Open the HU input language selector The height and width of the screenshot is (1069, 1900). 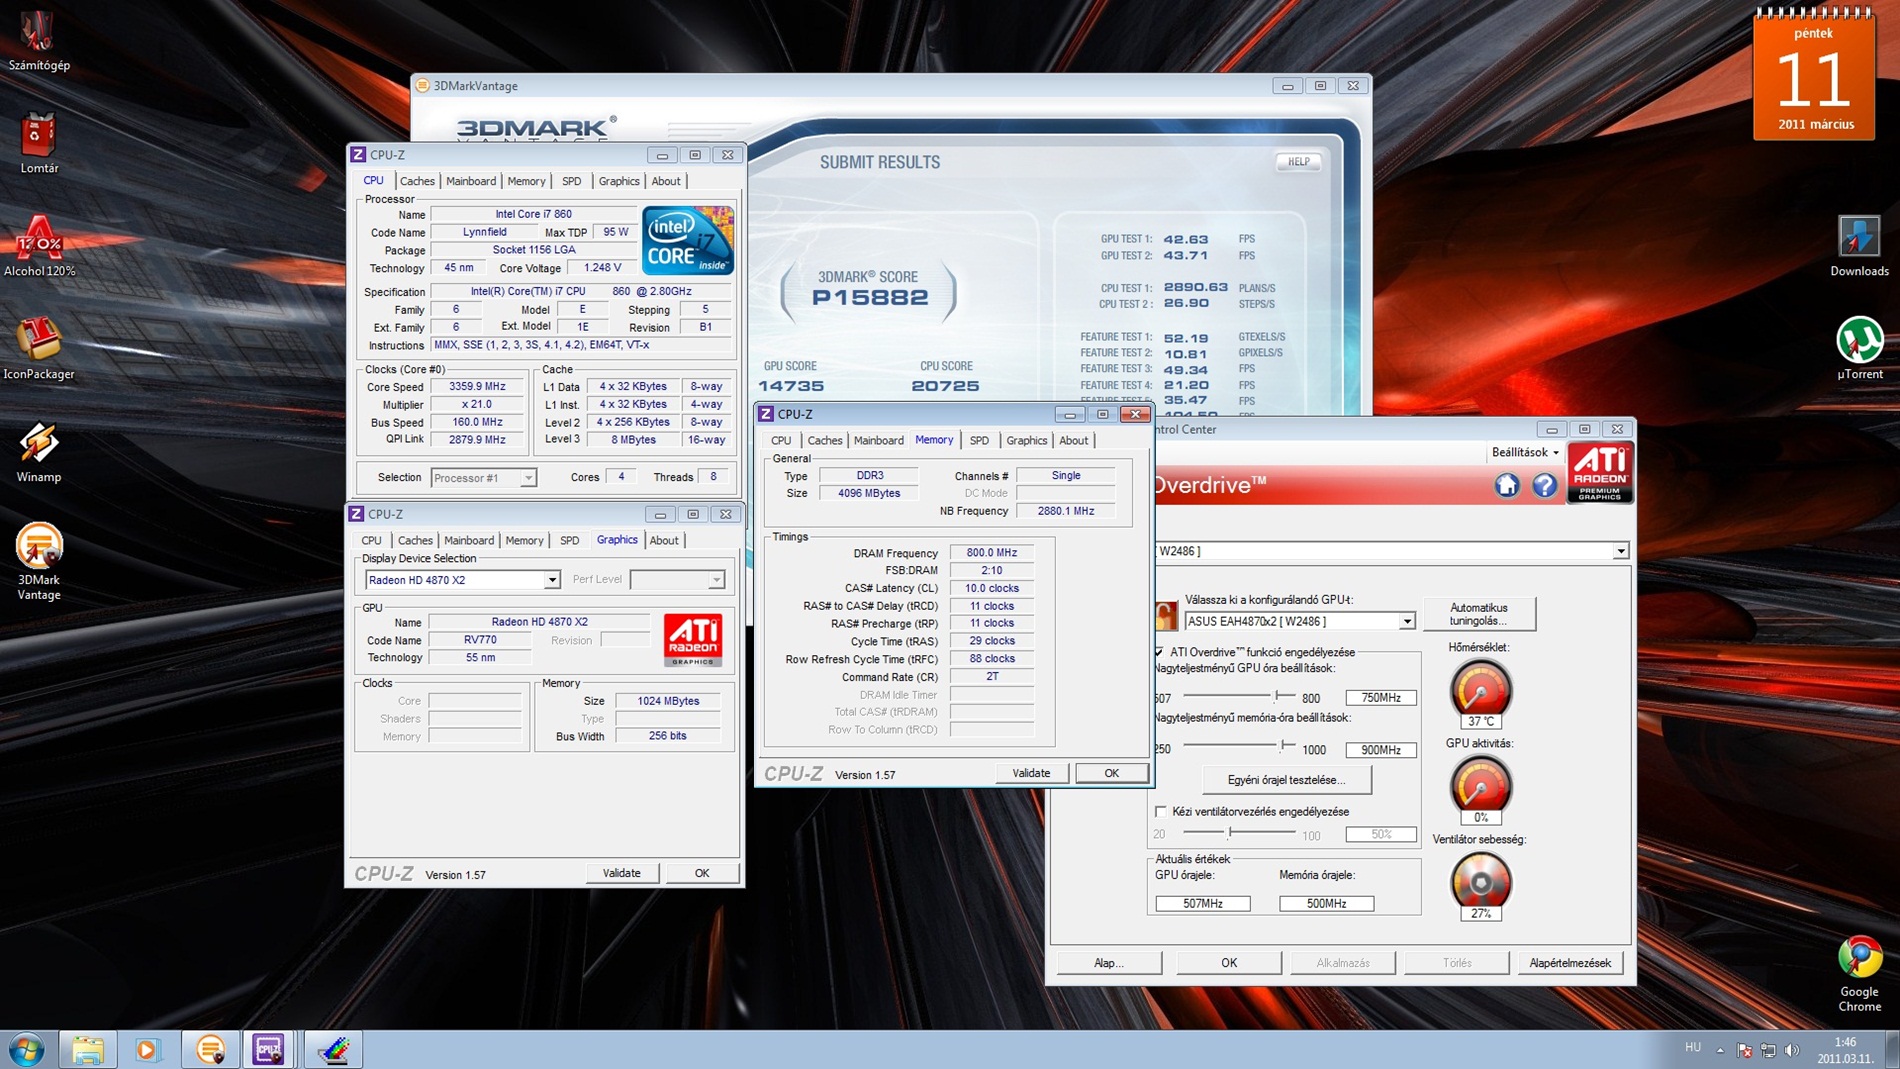point(1693,1048)
